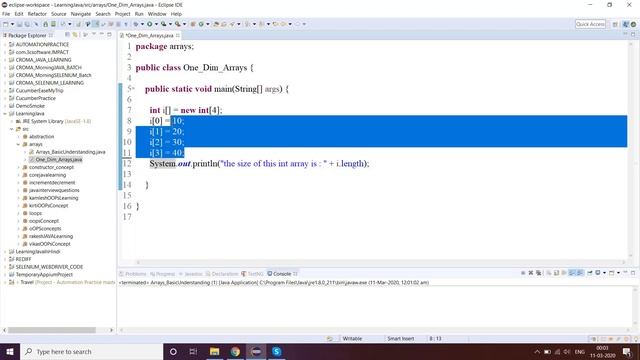Switch to the Problems tab
The width and height of the screenshot is (640, 360).
[x=133, y=274]
